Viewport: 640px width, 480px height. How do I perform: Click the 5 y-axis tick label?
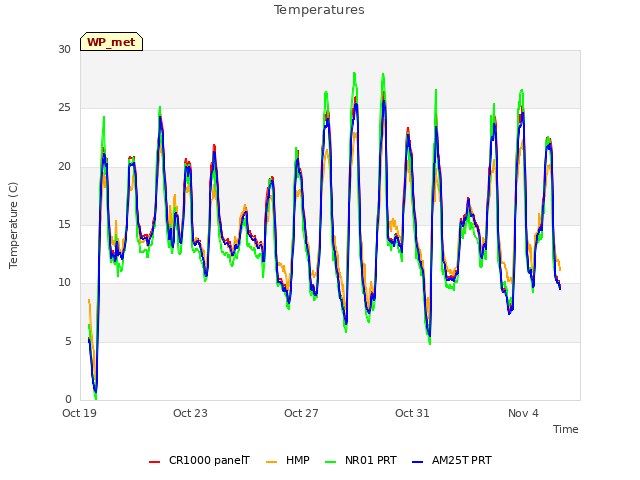click(x=68, y=342)
